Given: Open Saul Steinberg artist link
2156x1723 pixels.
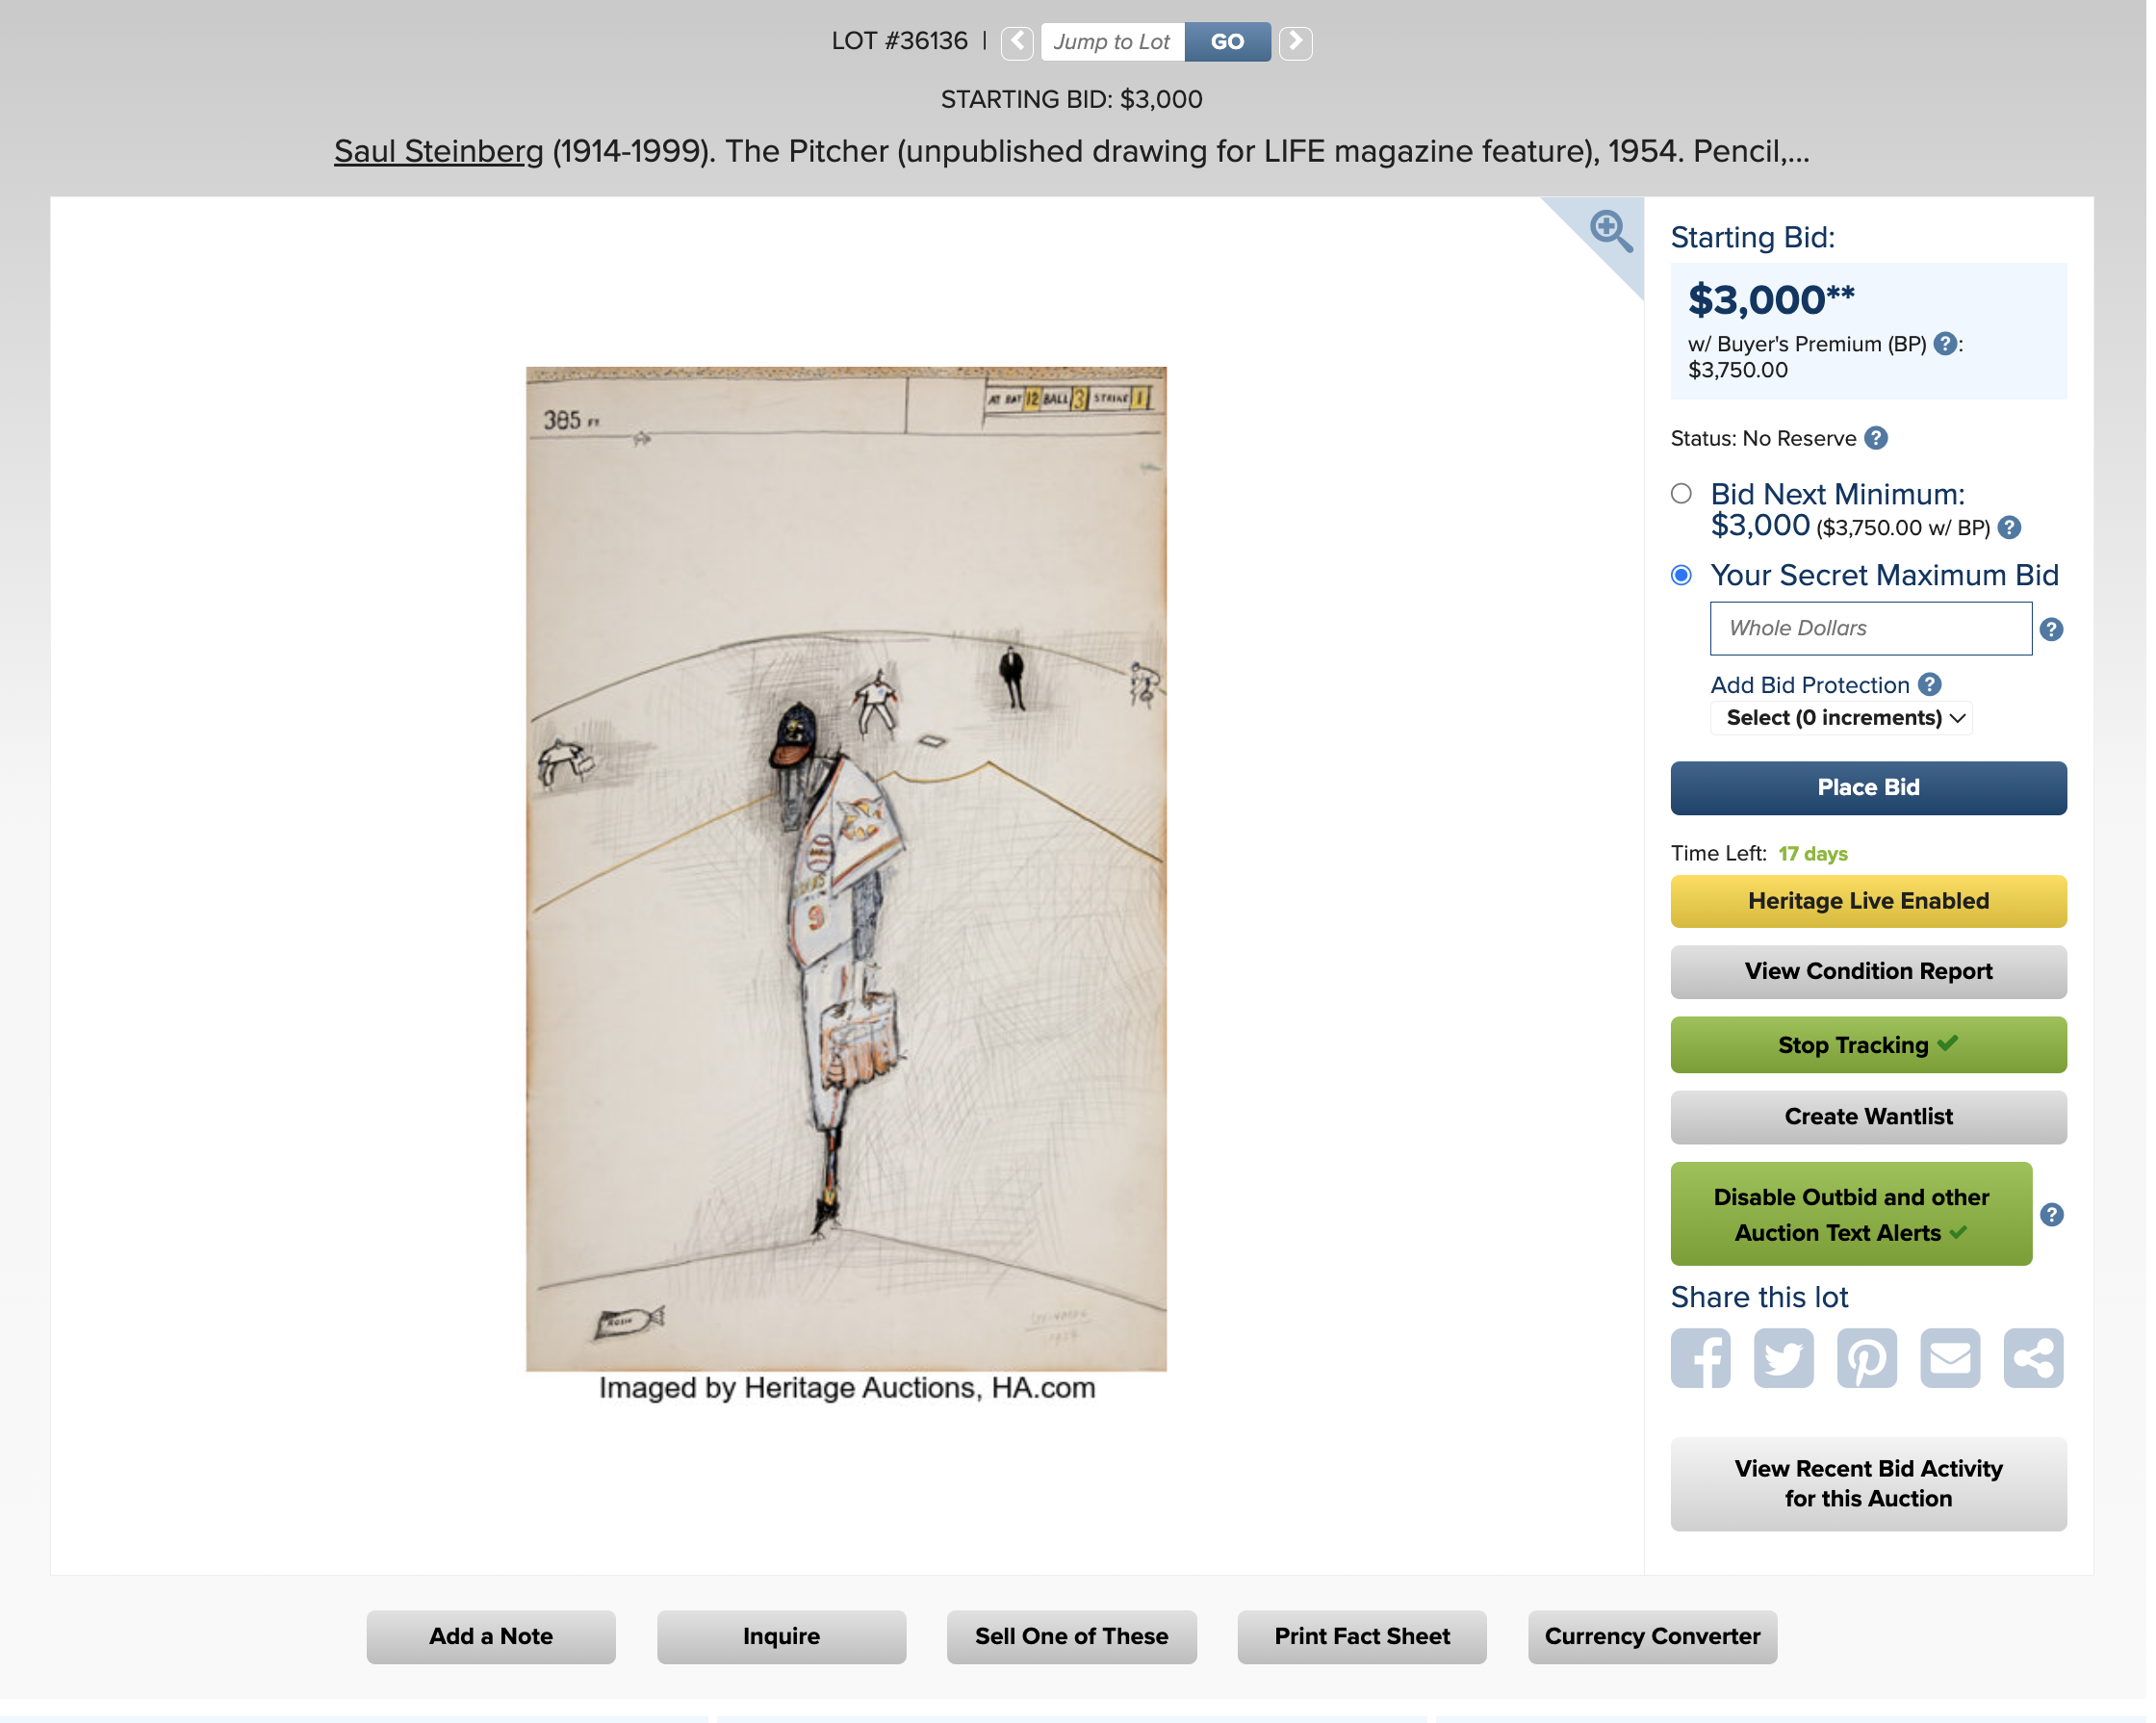Looking at the screenshot, I should point(439,151).
